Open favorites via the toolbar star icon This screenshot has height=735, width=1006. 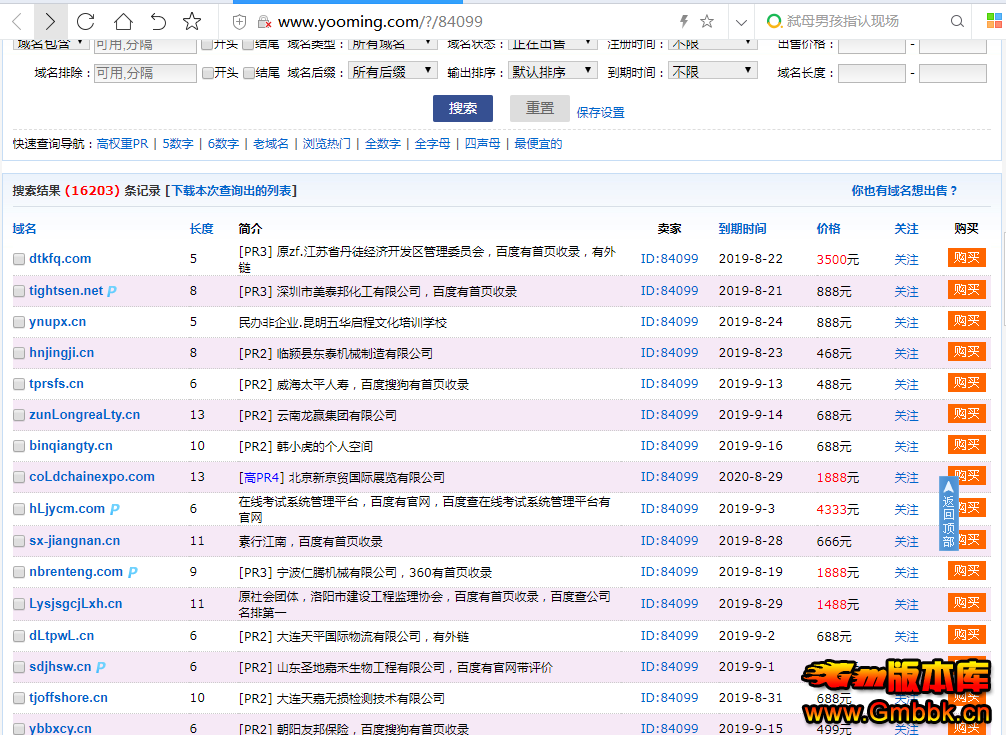pos(192,22)
